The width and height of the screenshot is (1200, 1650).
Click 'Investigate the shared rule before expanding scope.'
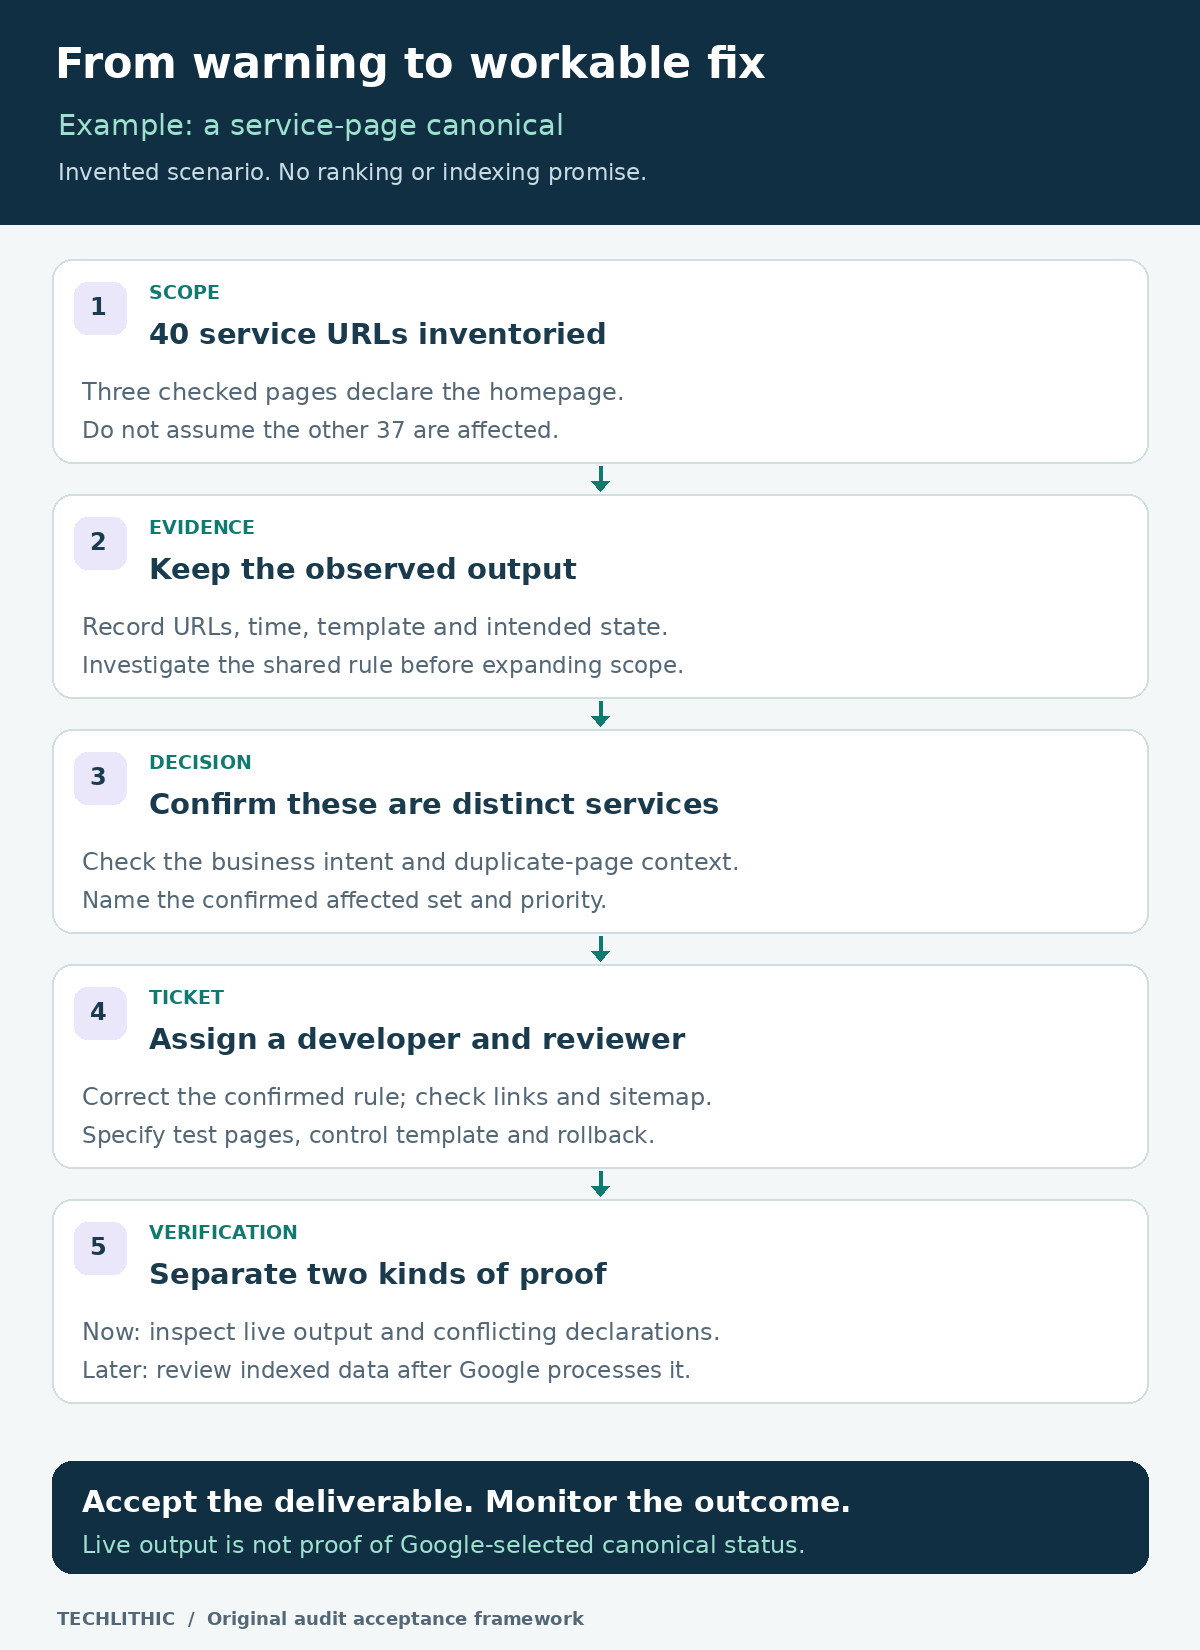(383, 665)
